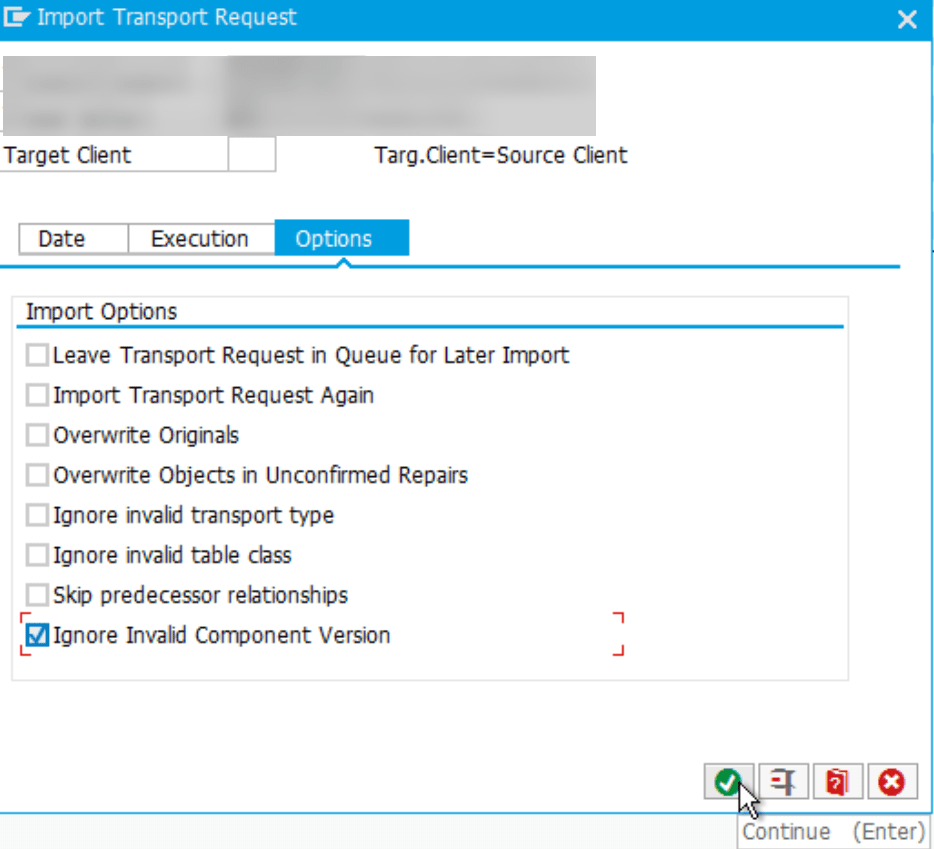Click the Targ.Client=Source Client label

[x=502, y=155]
